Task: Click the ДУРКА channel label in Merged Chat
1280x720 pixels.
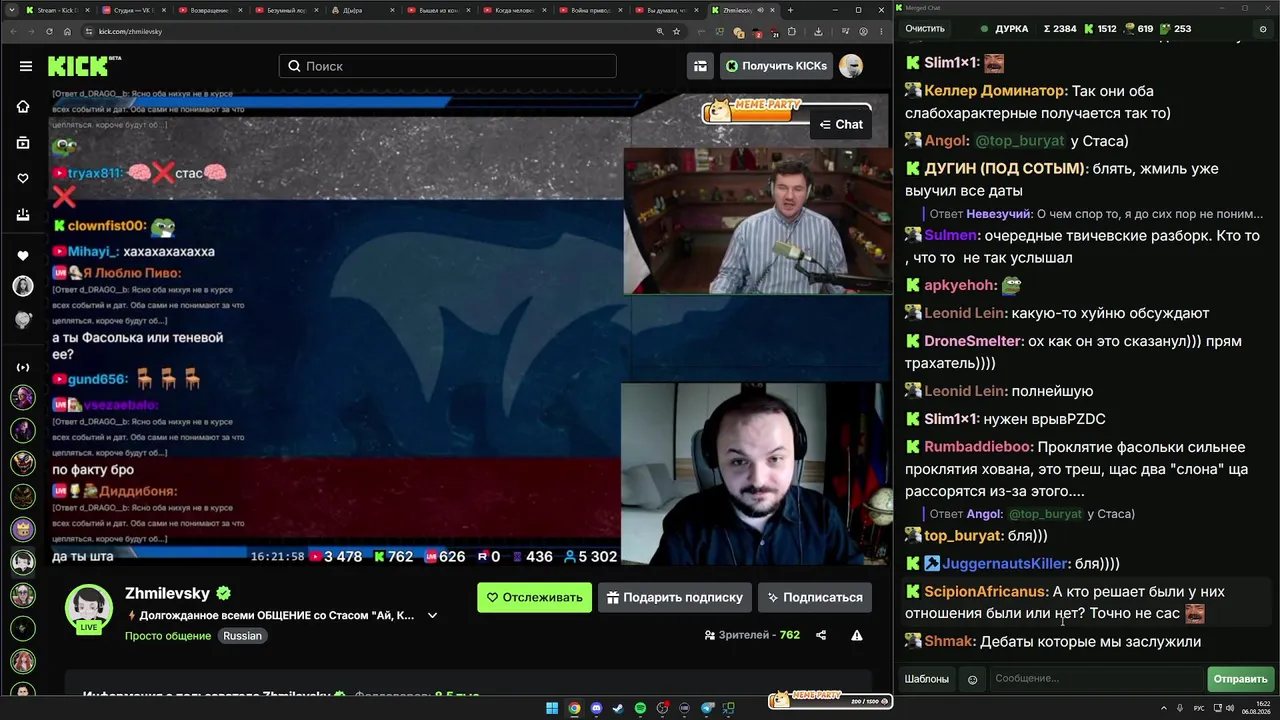Action: [x=1012, y=29]
